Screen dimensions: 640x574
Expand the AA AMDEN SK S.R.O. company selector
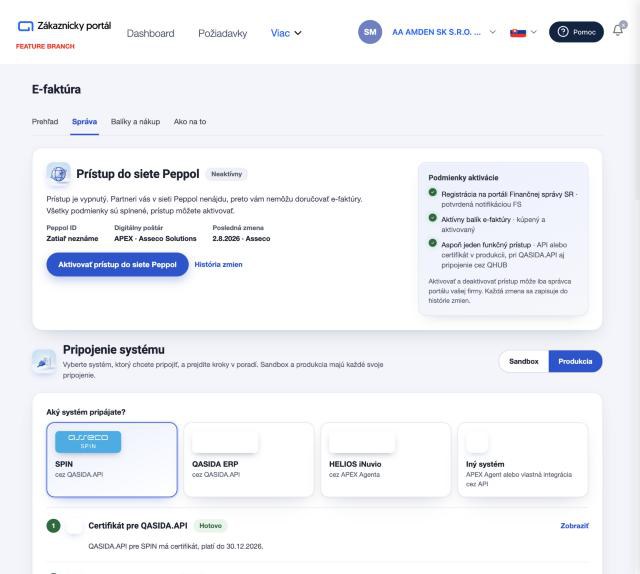click(x=444, y=32)
